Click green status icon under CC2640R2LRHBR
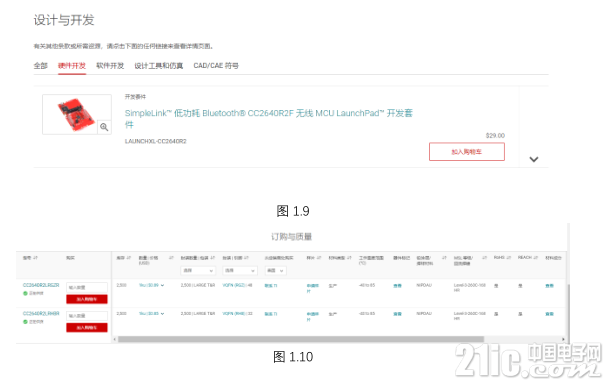609x386 pixels. coord(25,322)
